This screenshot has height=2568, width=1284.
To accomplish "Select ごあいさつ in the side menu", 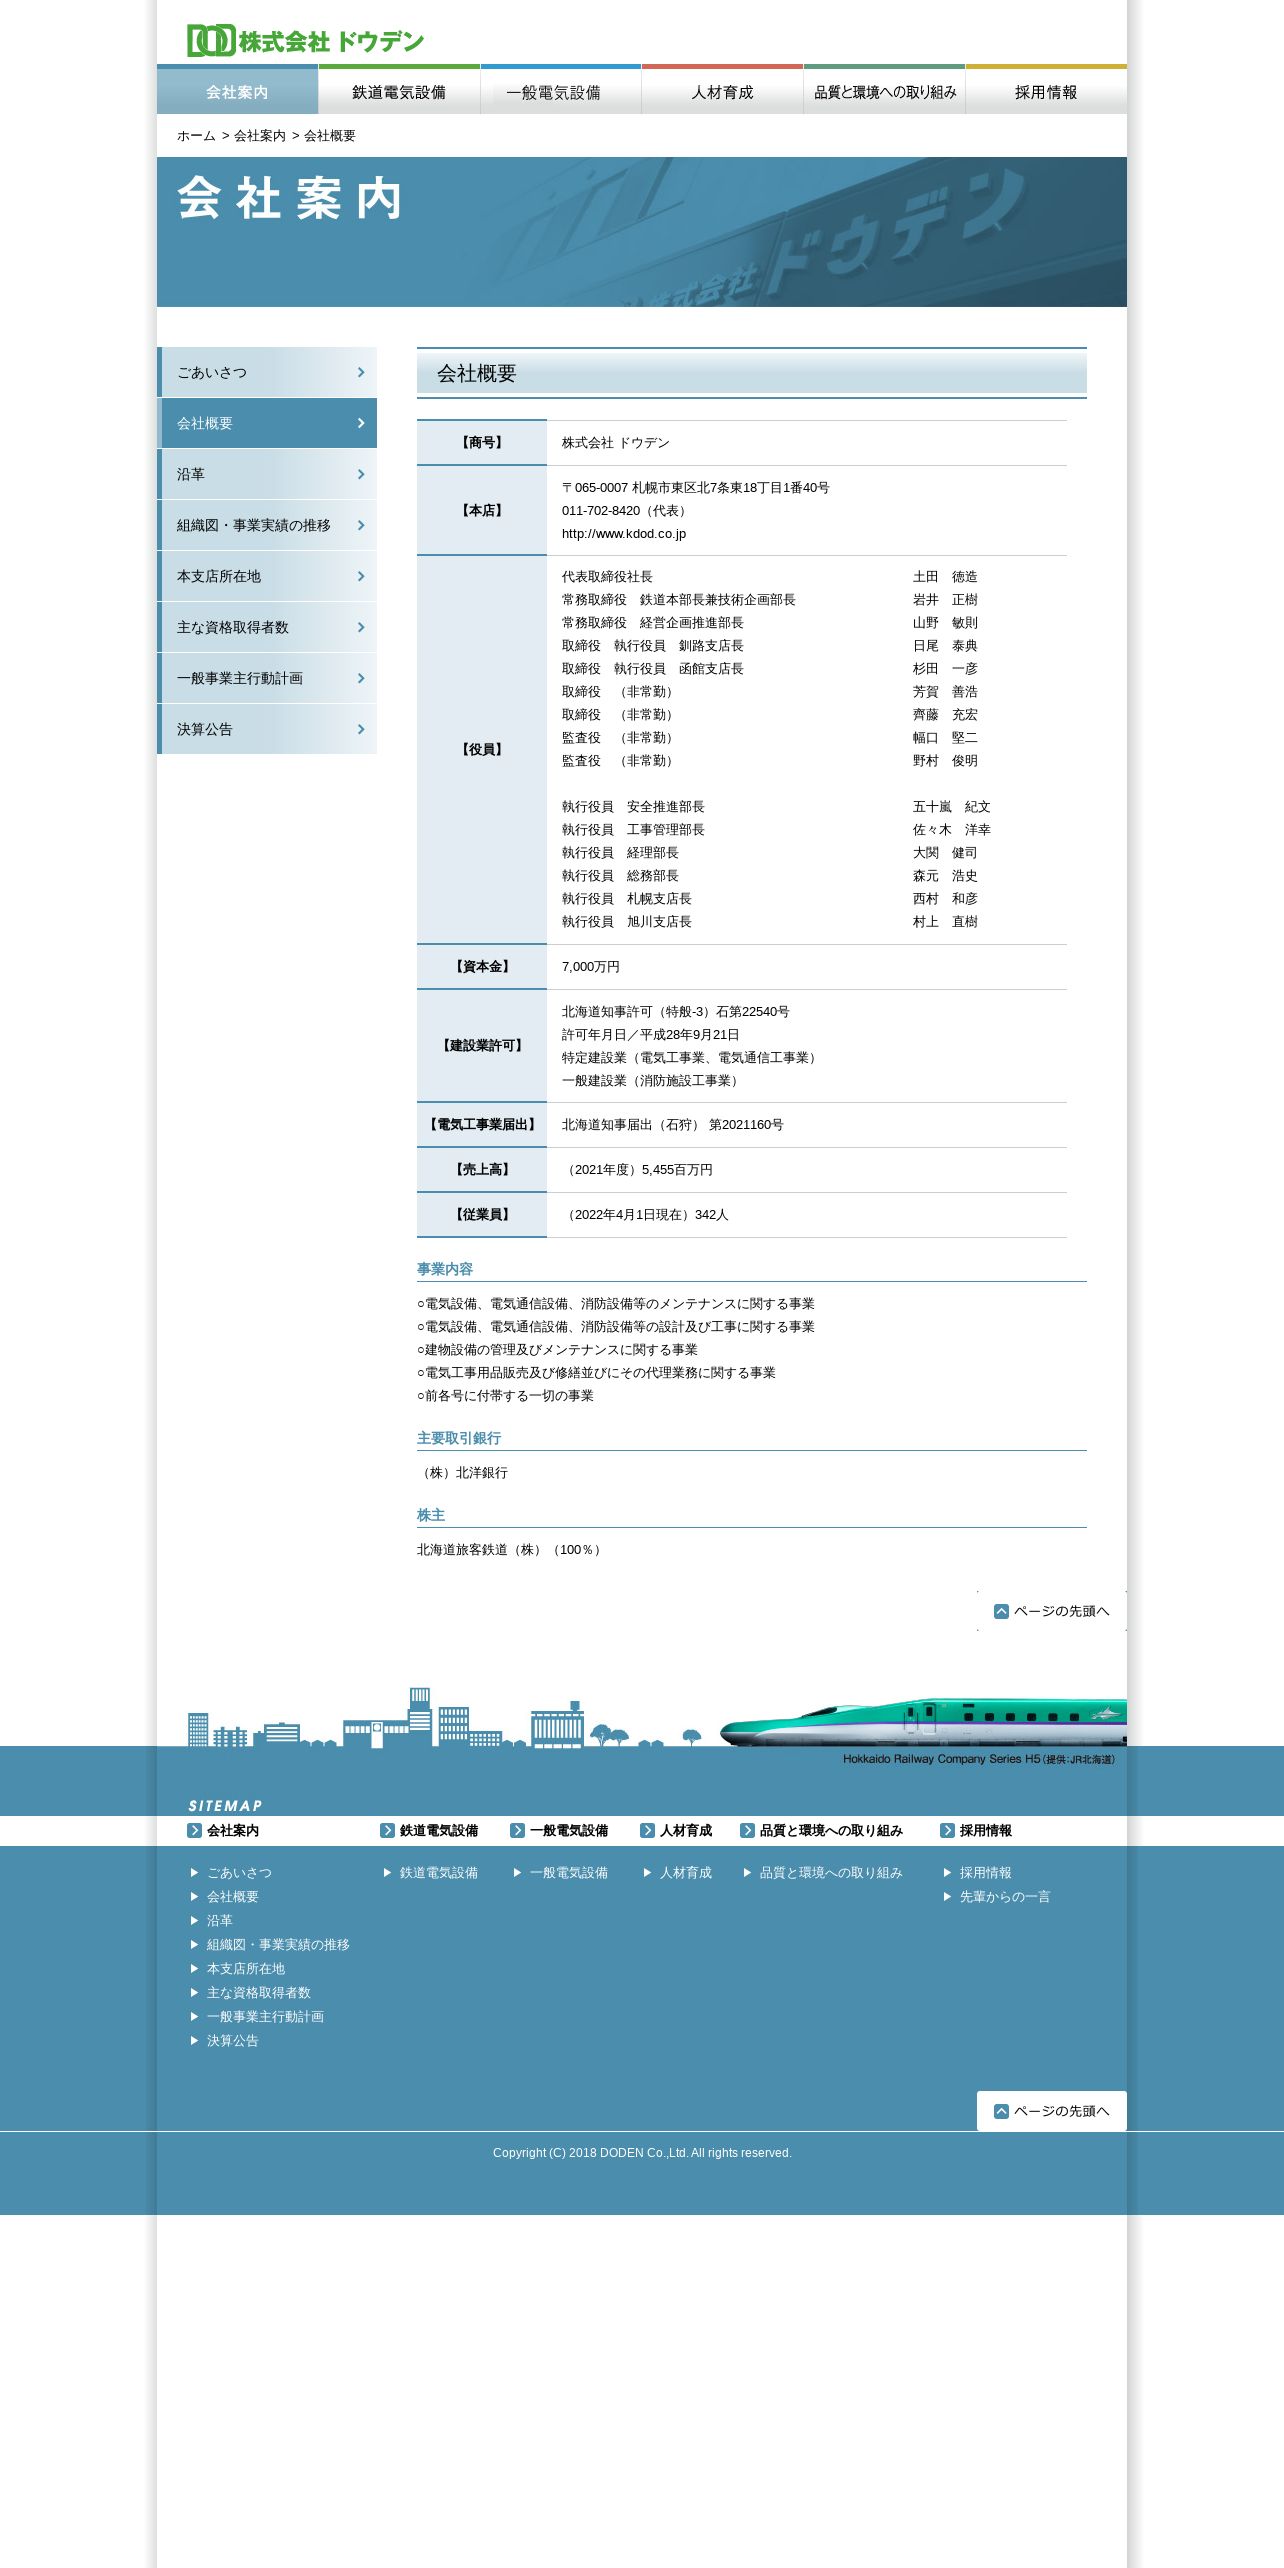I will point(267,372).
